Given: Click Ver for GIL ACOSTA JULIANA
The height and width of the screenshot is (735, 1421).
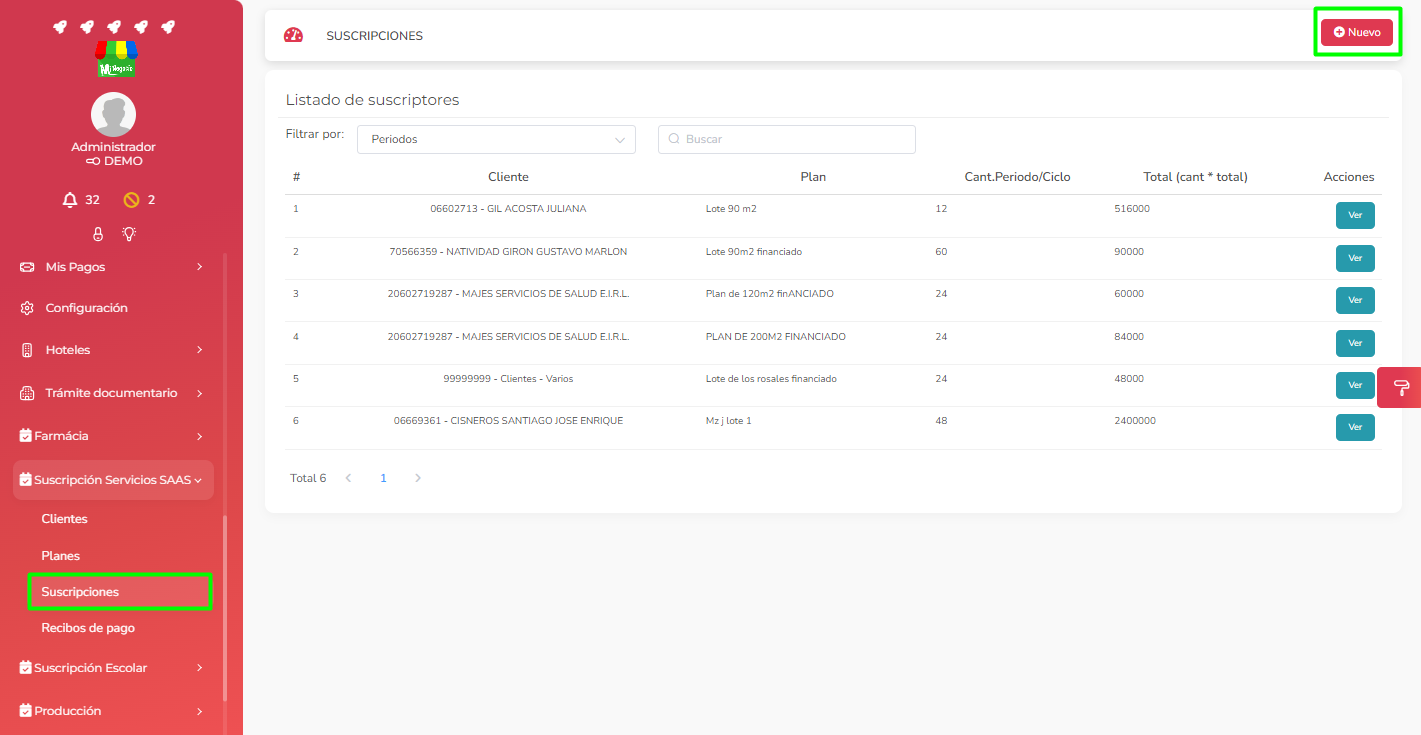Looking at the screenshot, I should coord(1355,215).
